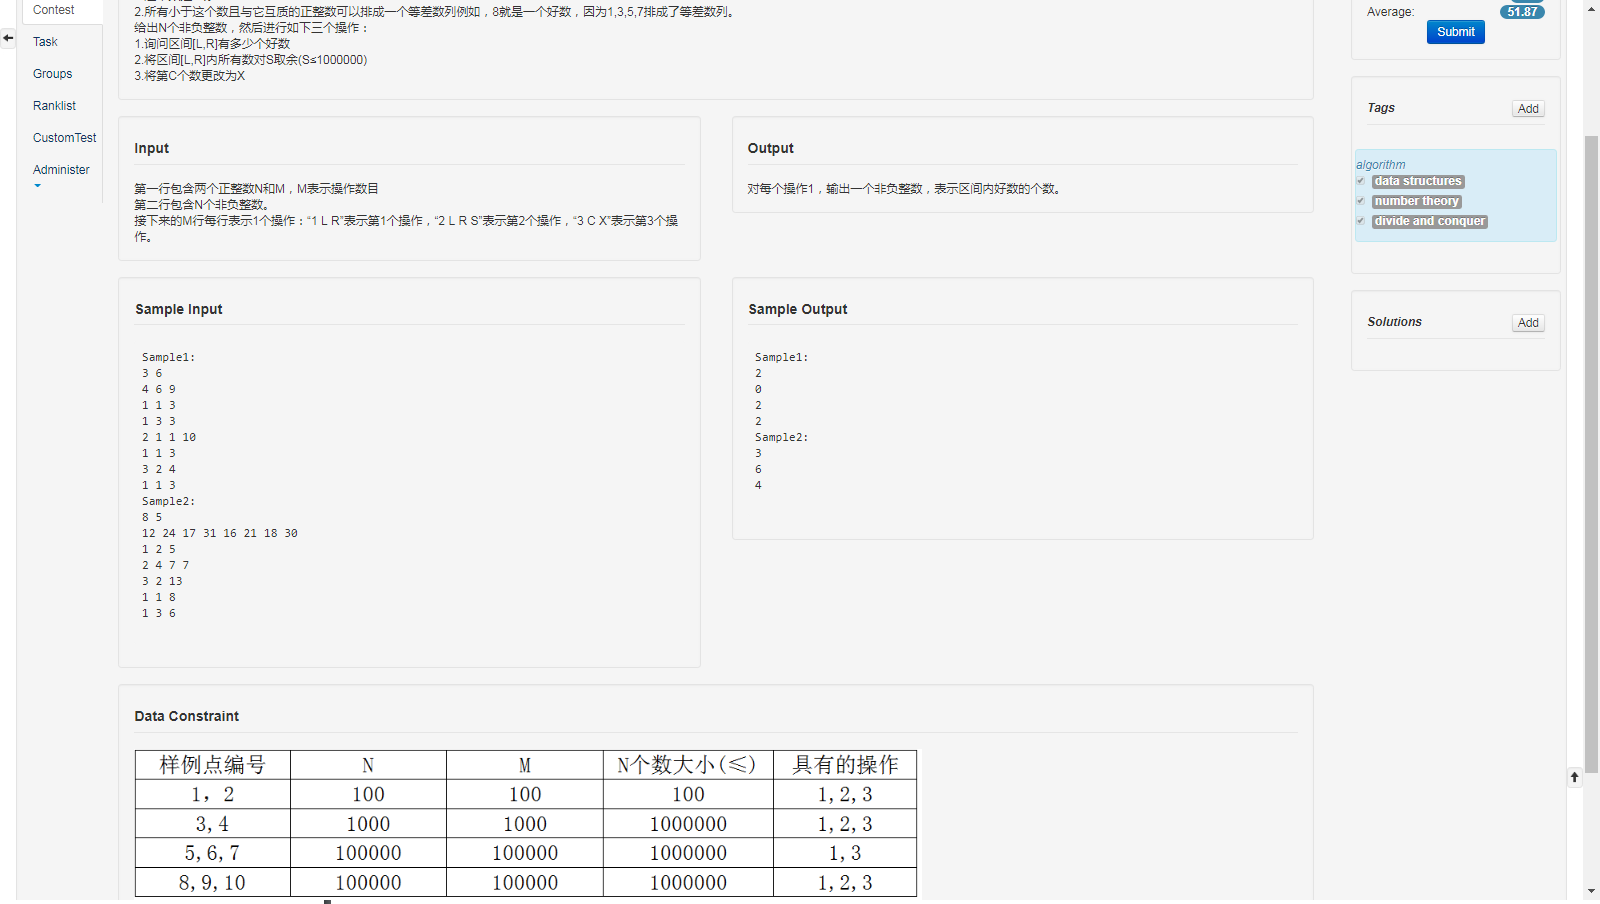Click the sample line '2 1 1 10'

(x=169, y=437)
